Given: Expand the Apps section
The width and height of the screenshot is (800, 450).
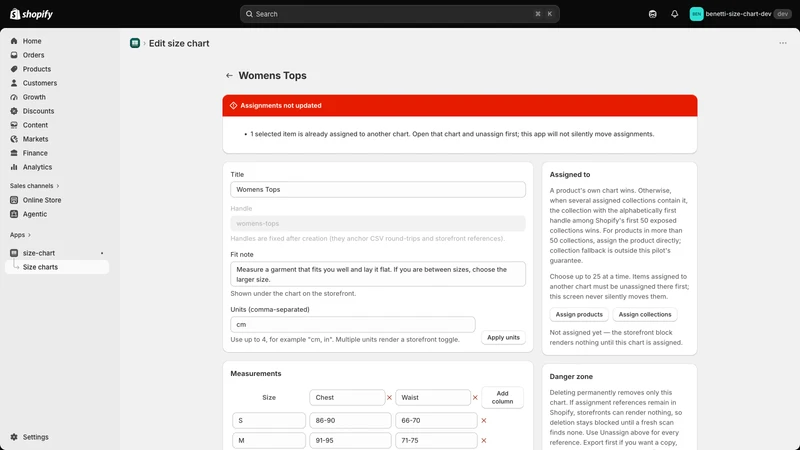Looking at the screenshot, I should tap(20, 235).
